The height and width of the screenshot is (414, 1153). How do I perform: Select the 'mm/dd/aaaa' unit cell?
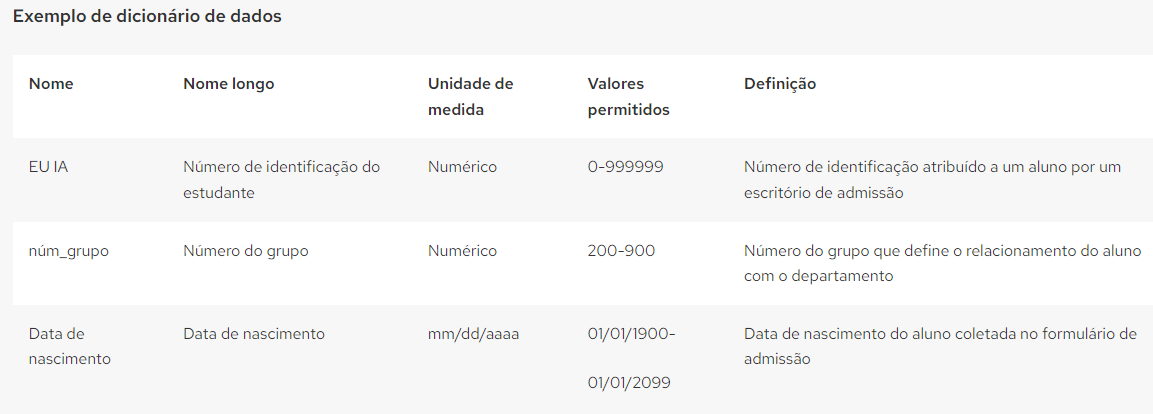pos(474,334)
